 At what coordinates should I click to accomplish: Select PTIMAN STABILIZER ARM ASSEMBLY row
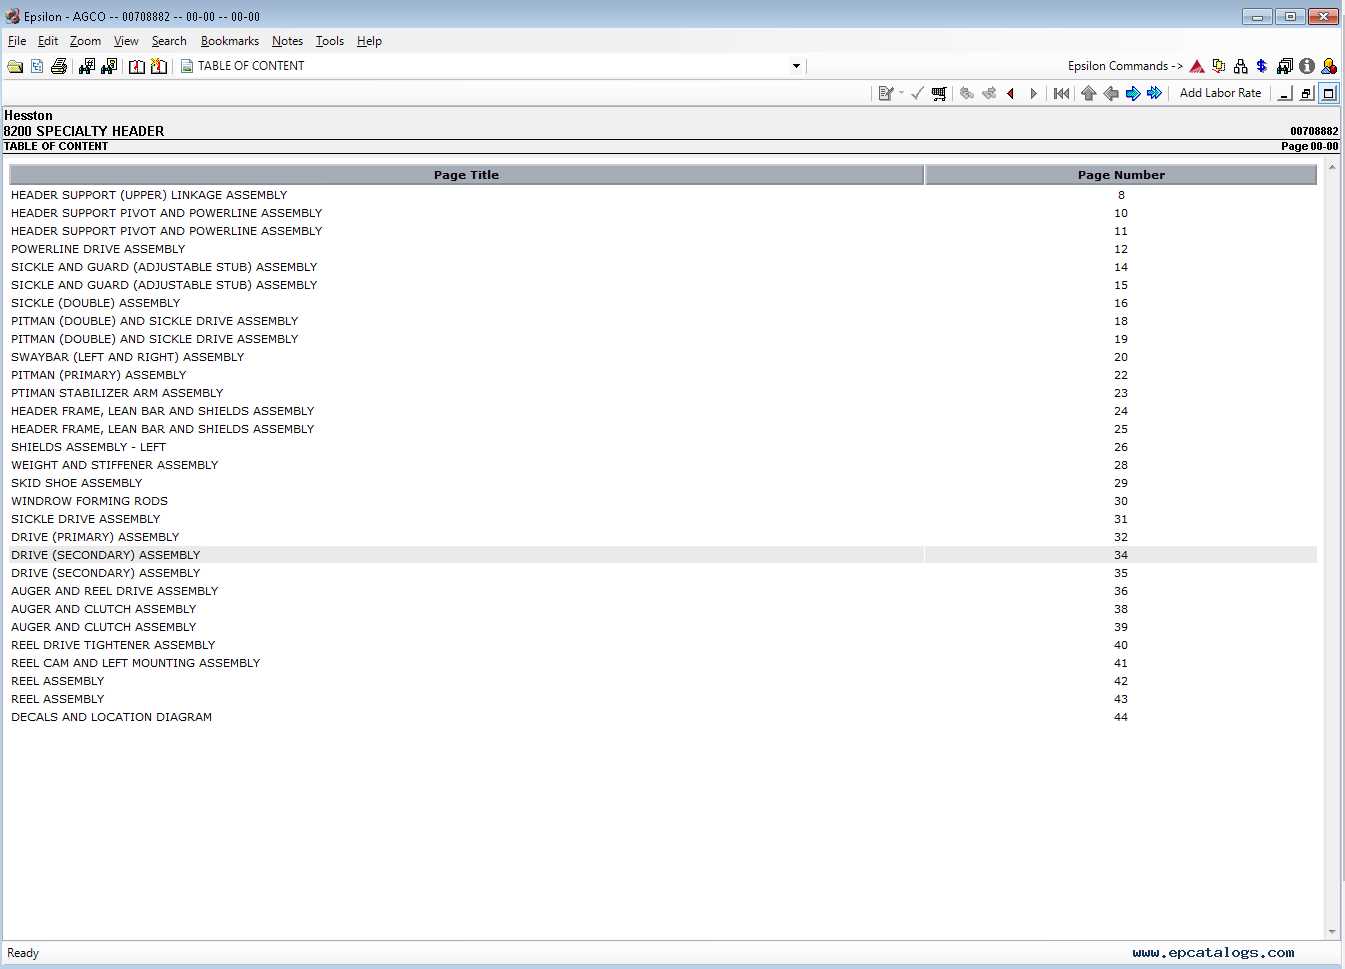[x=663, y=393]
